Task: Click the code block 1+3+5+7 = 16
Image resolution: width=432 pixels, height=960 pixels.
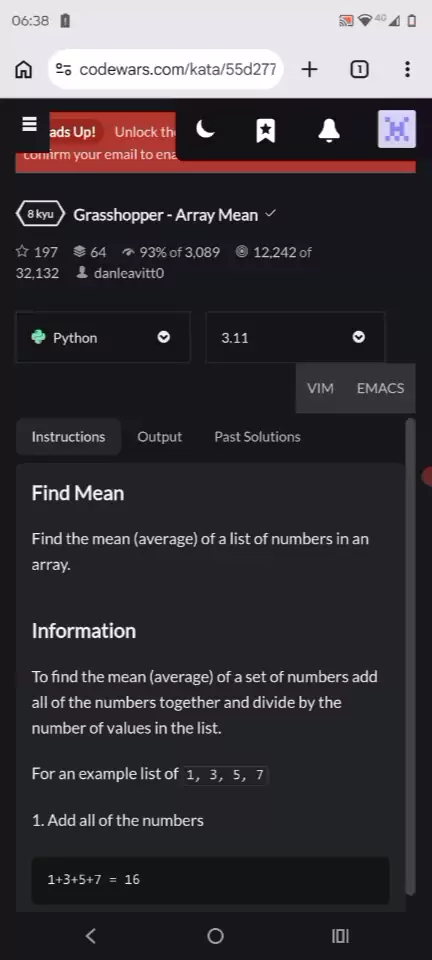Action: click(210, 880)
